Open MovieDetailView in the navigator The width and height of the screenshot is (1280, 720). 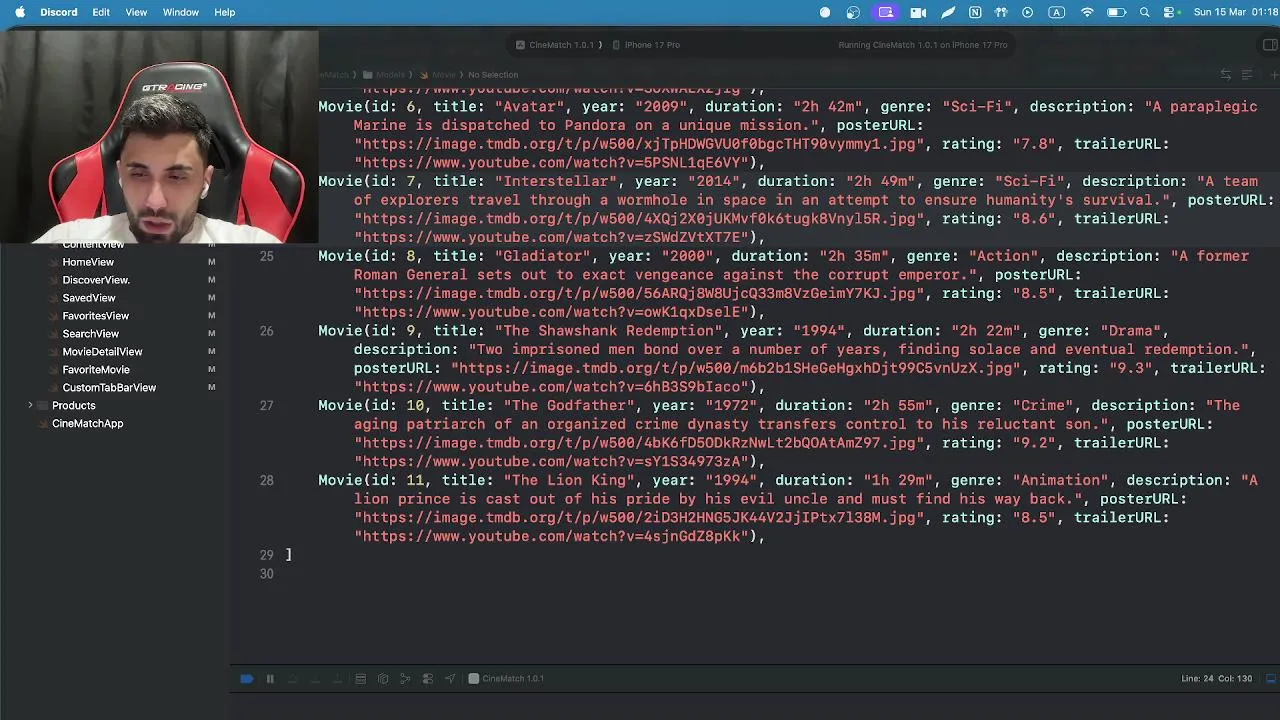click(x=102, y=352)
